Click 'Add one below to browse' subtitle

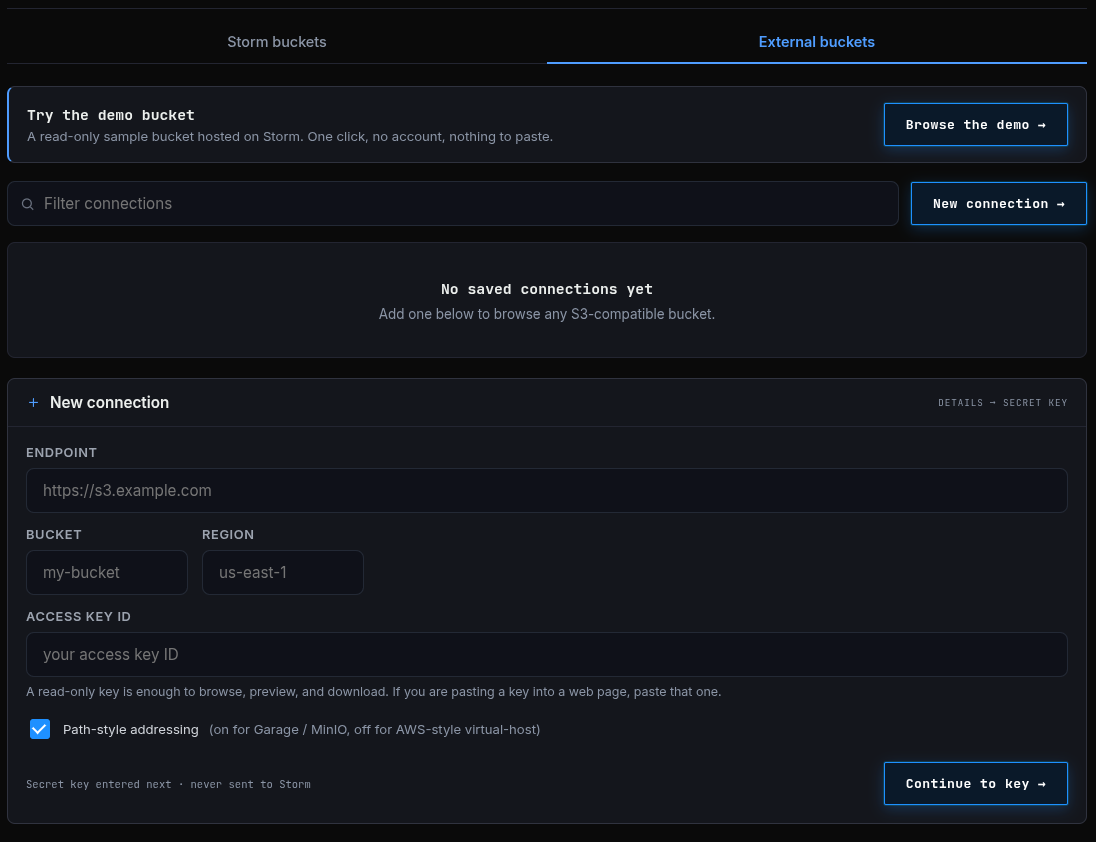(547, 314)
